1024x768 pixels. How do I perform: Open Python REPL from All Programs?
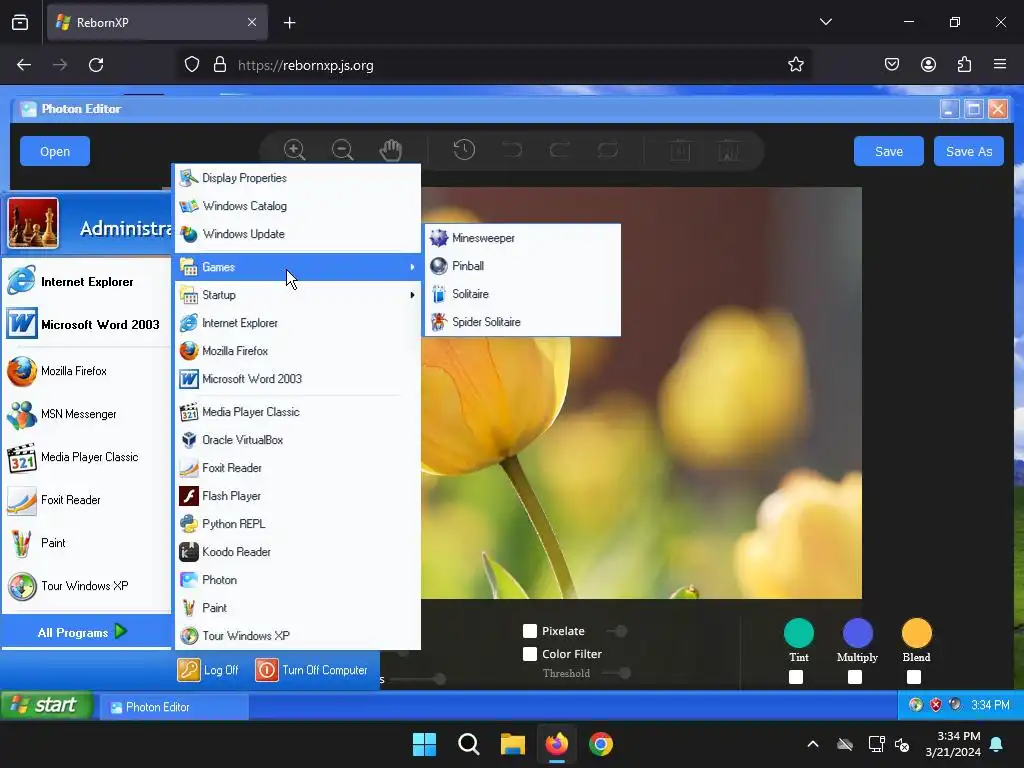click(x=297, y=524)
